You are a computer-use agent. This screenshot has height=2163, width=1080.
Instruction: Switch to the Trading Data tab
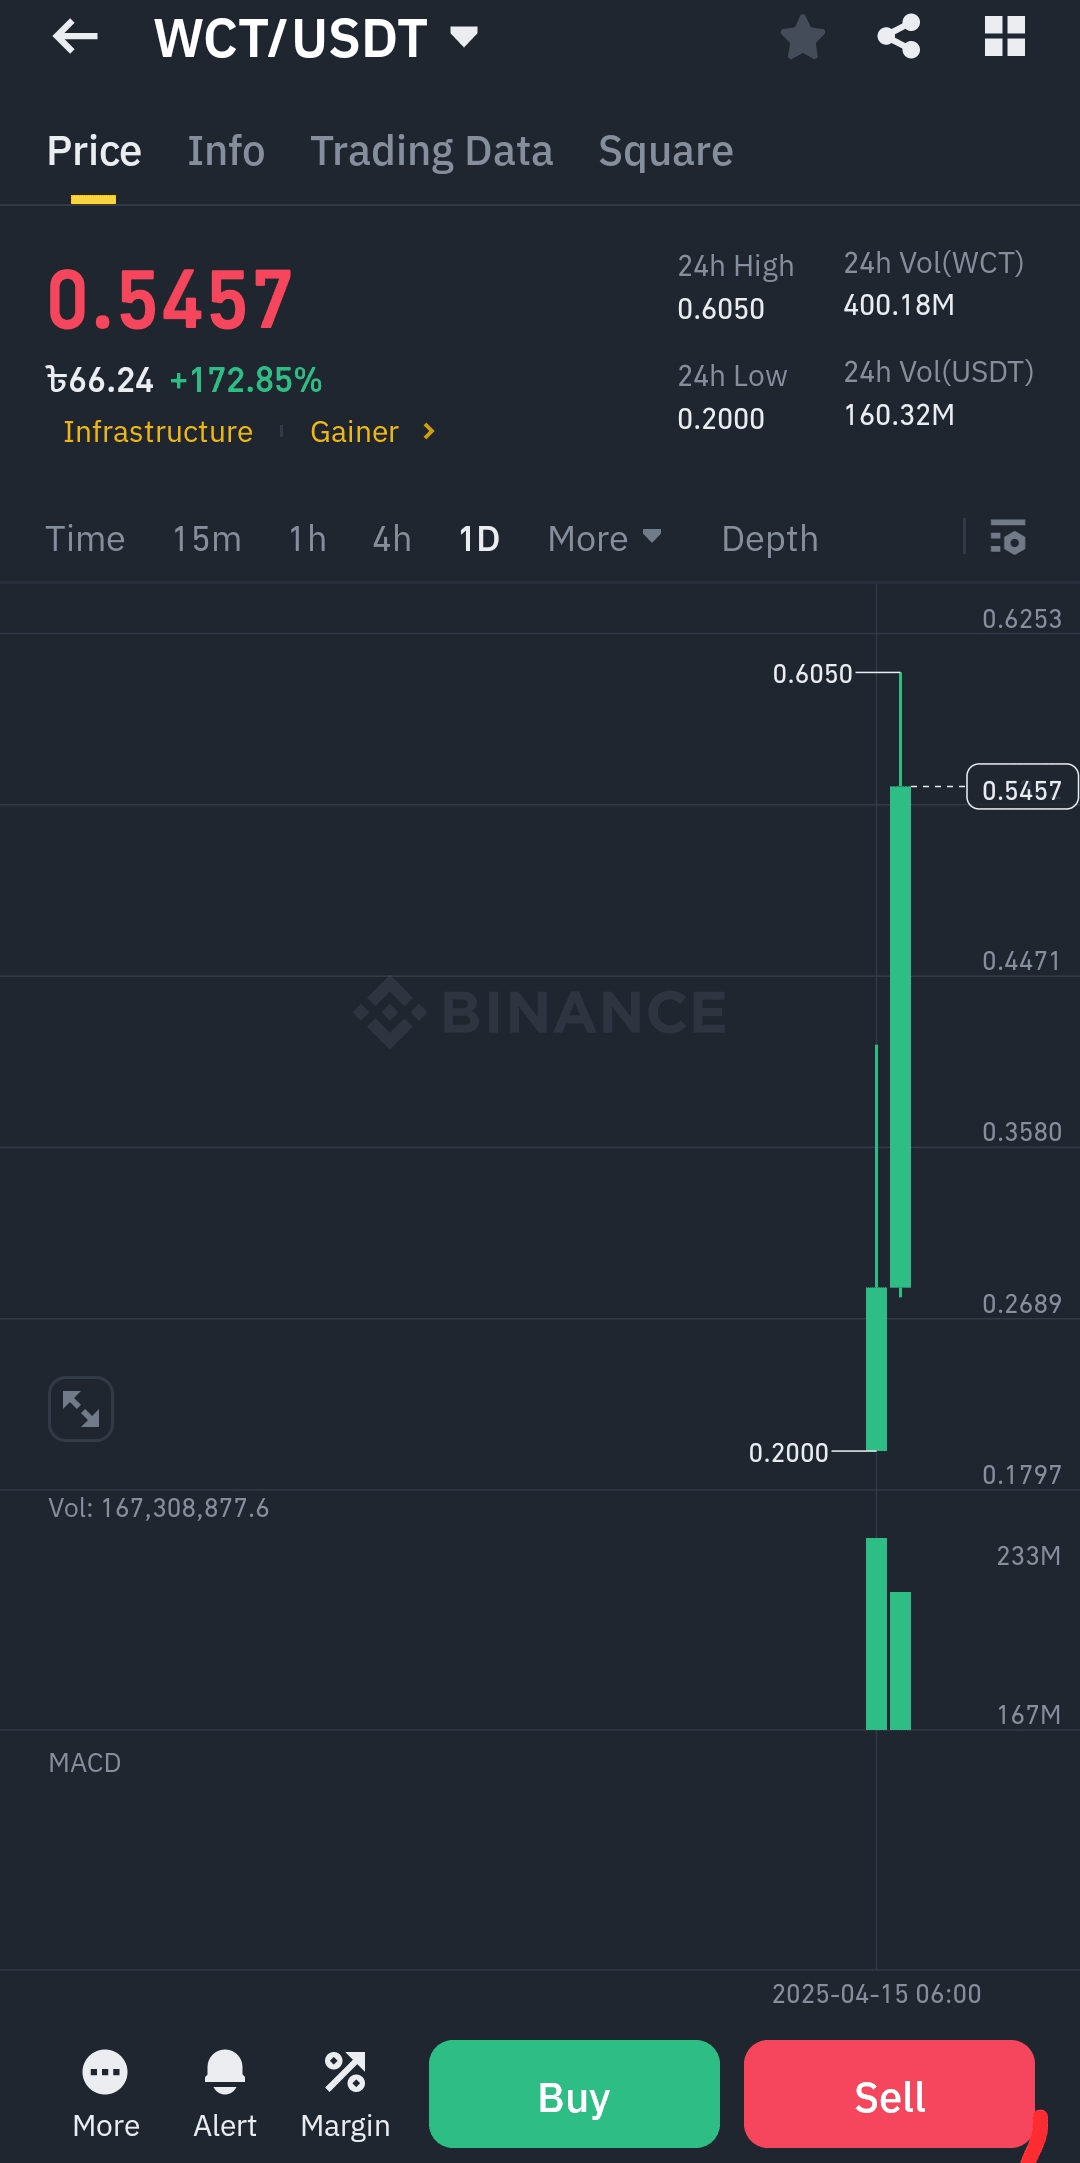pyautogui.click(x=431, y=151)
